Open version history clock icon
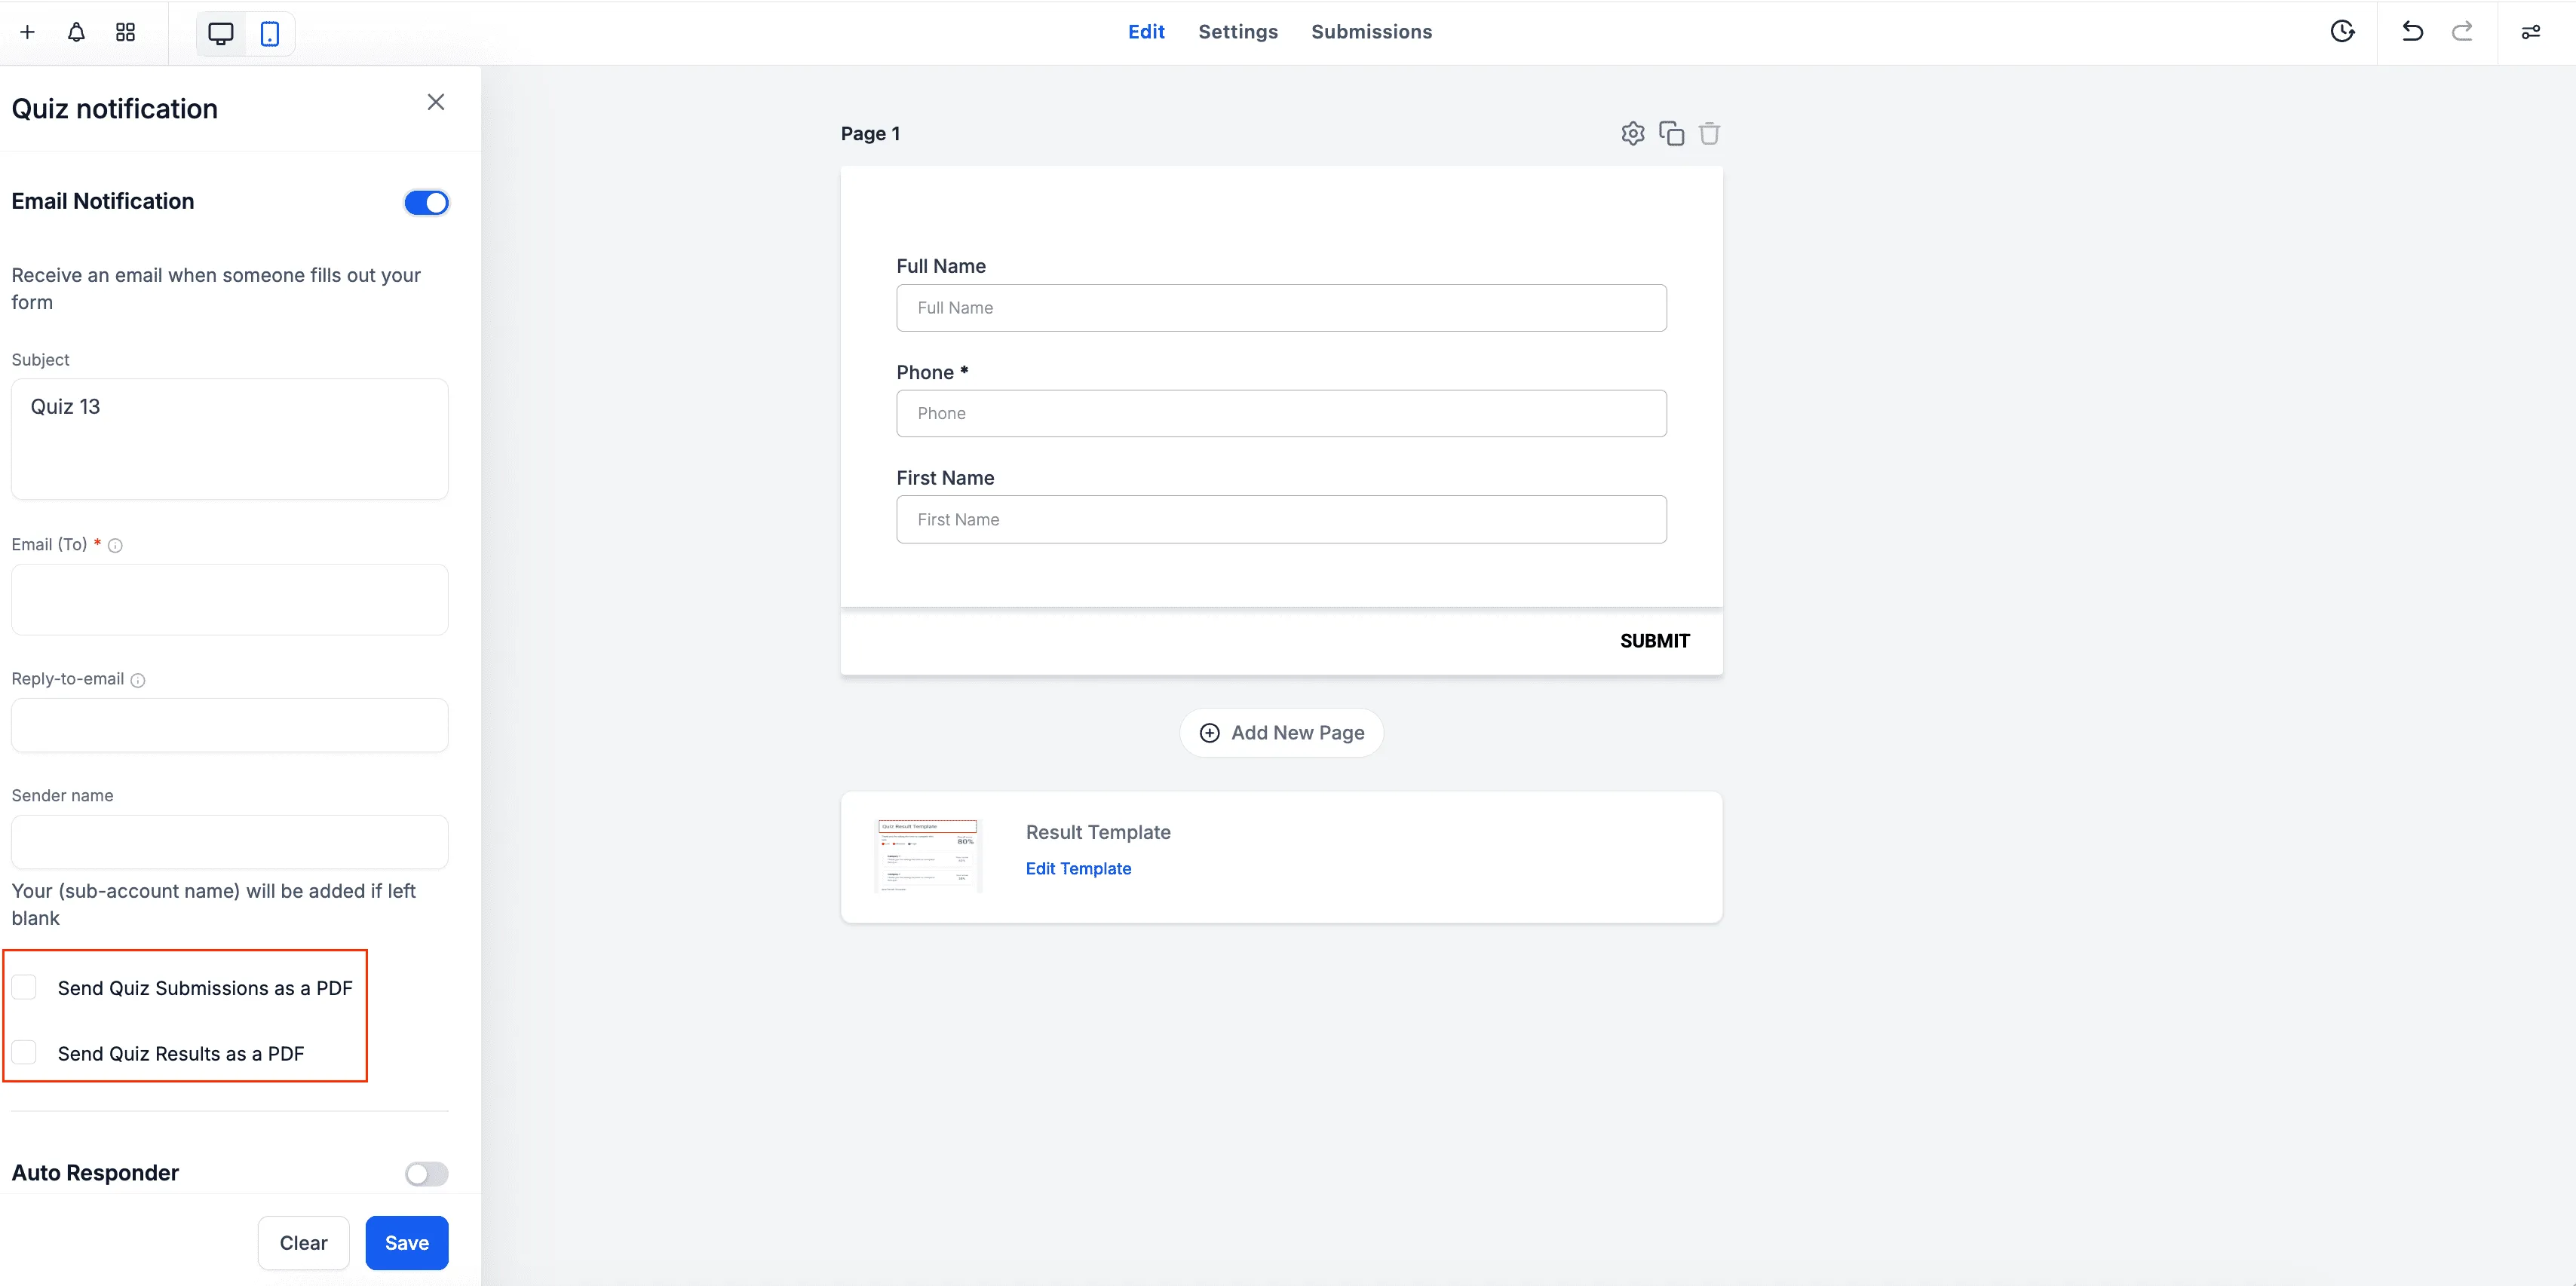 [x=2342, y=32]
